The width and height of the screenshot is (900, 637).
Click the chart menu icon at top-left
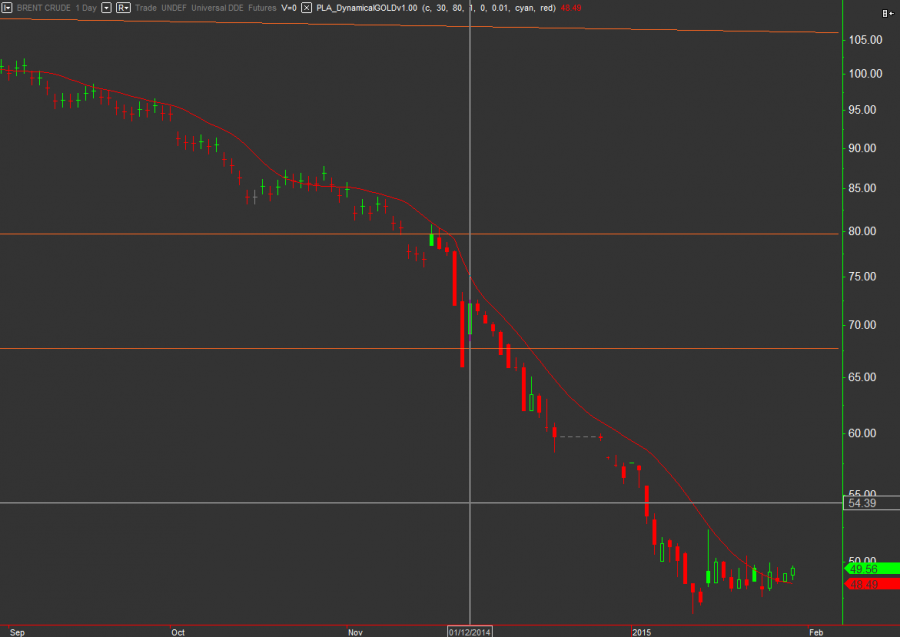point(7,7)
